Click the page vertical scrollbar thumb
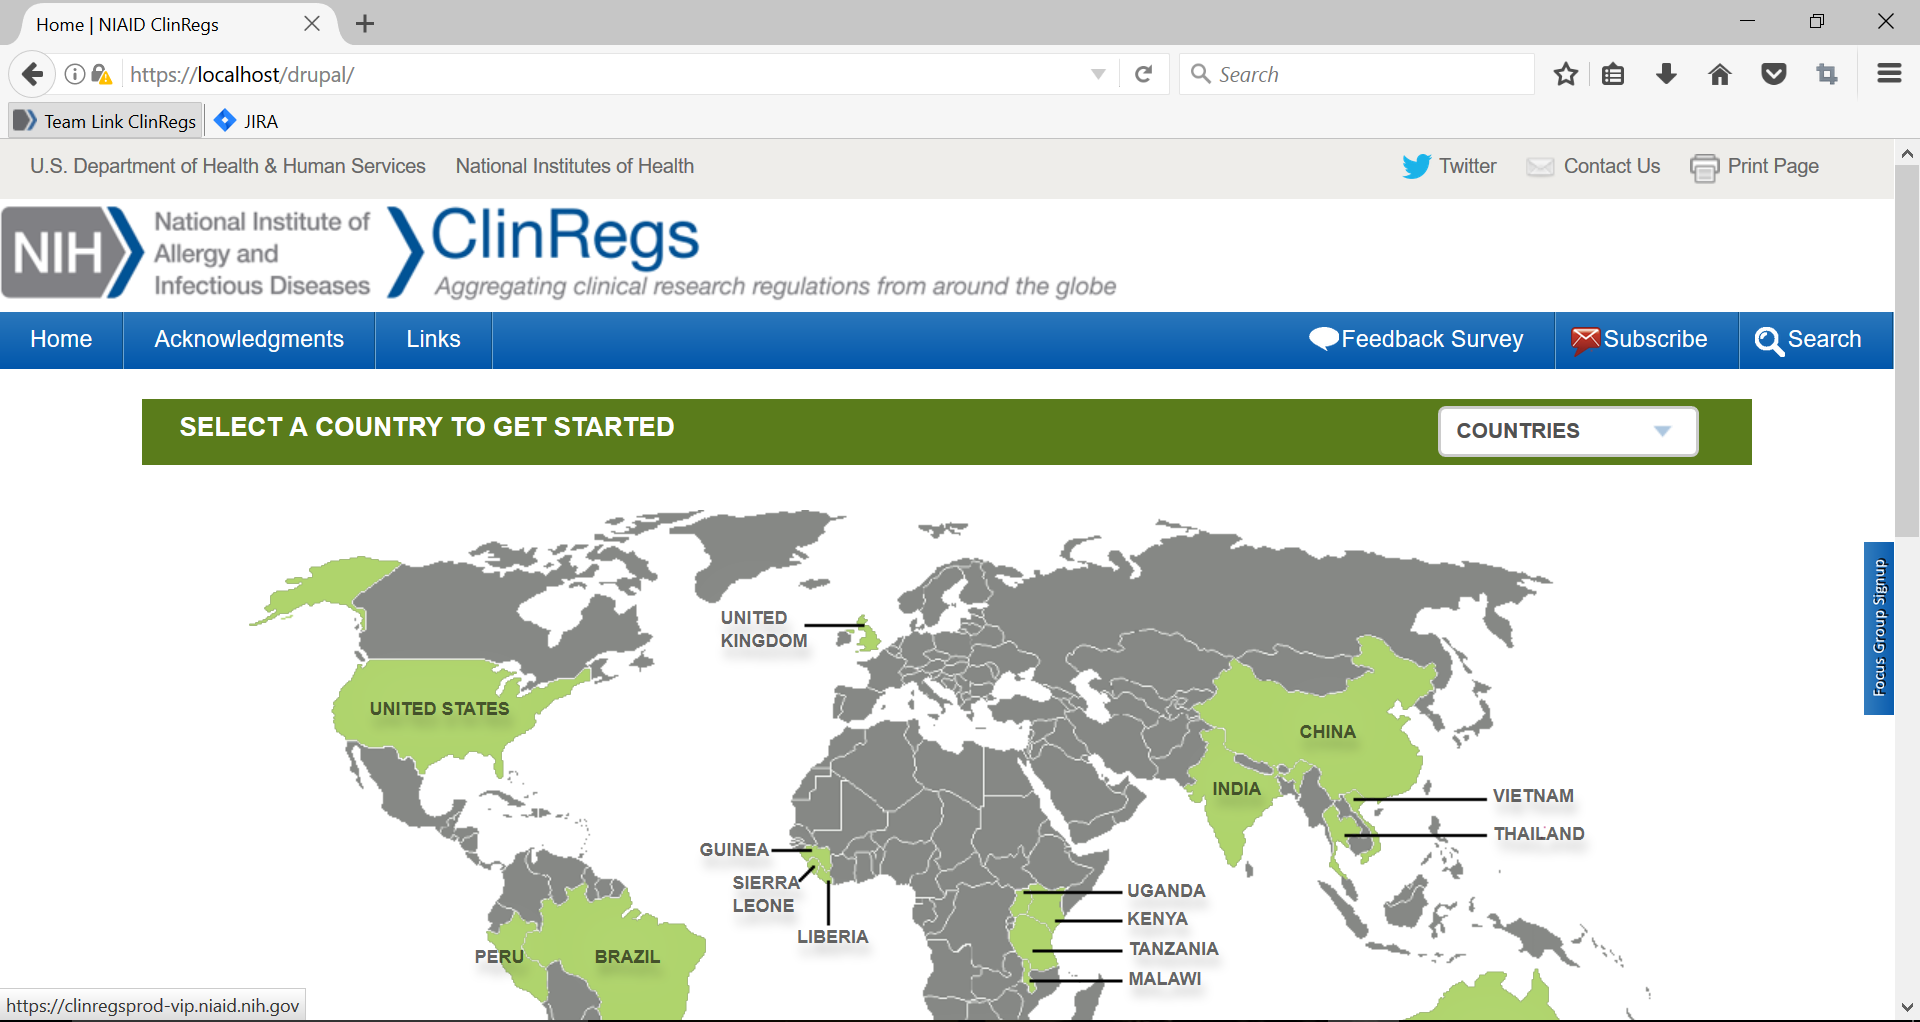This screenshot has width=1920, height=1022. click(1907, 350)
